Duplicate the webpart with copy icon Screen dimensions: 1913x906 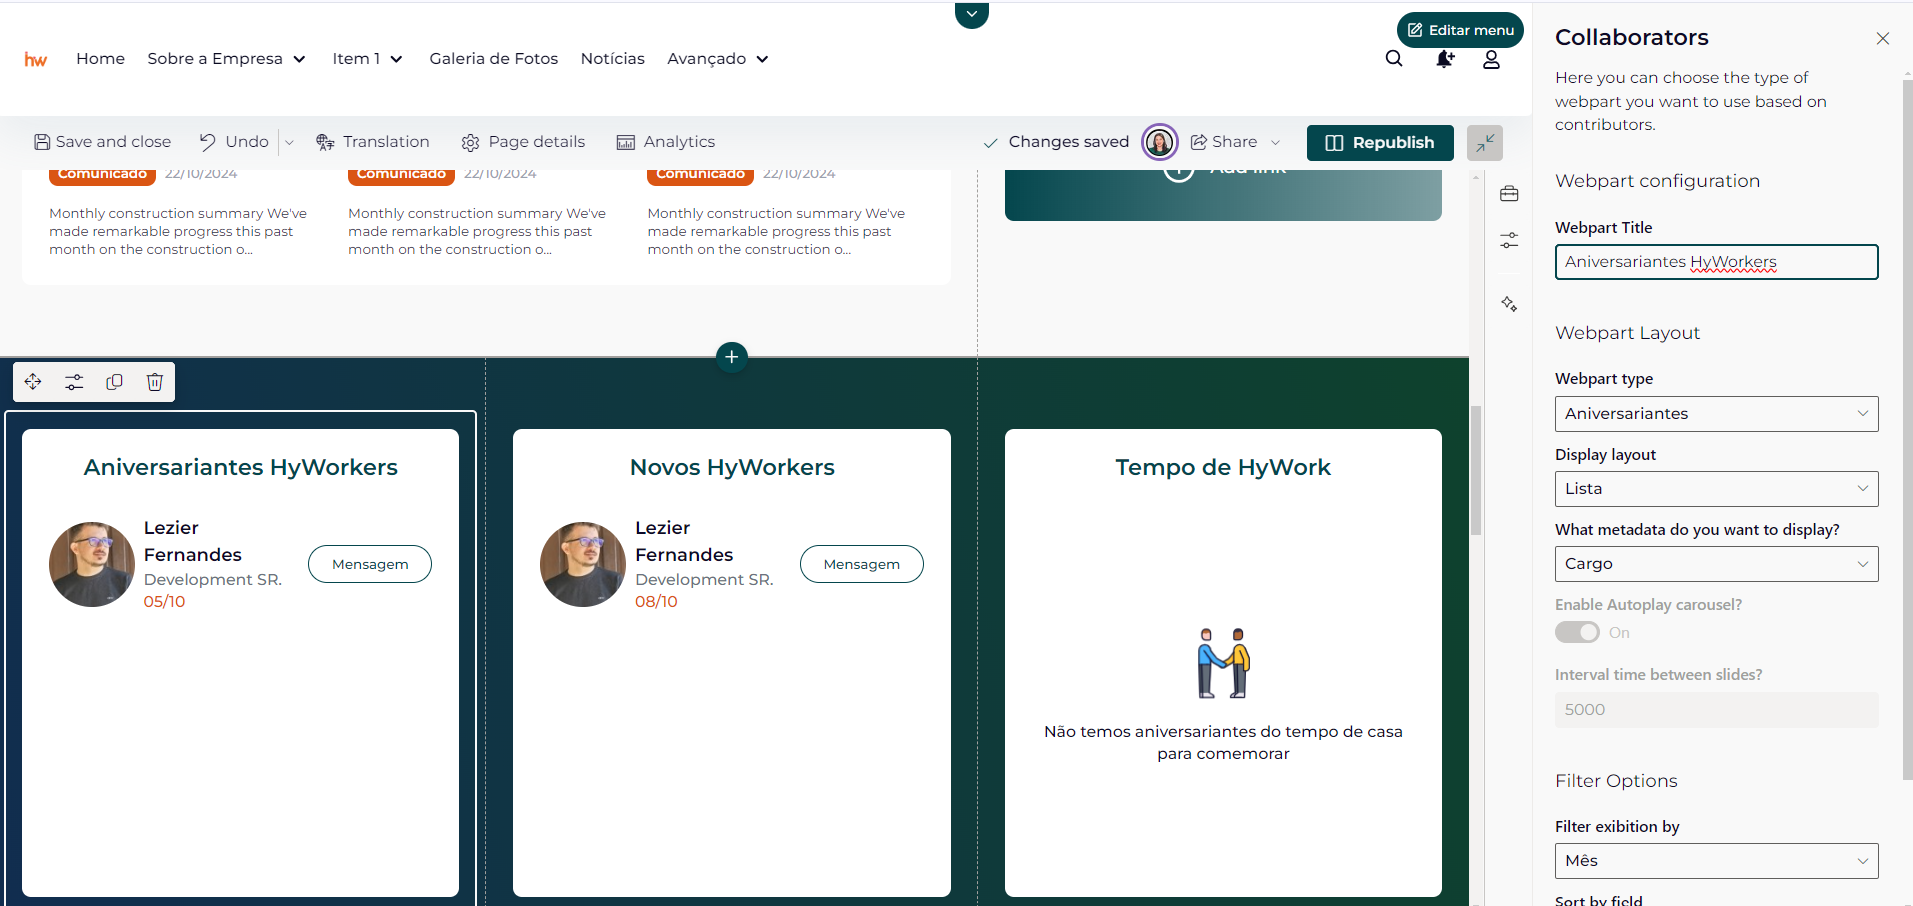point(114,382)
